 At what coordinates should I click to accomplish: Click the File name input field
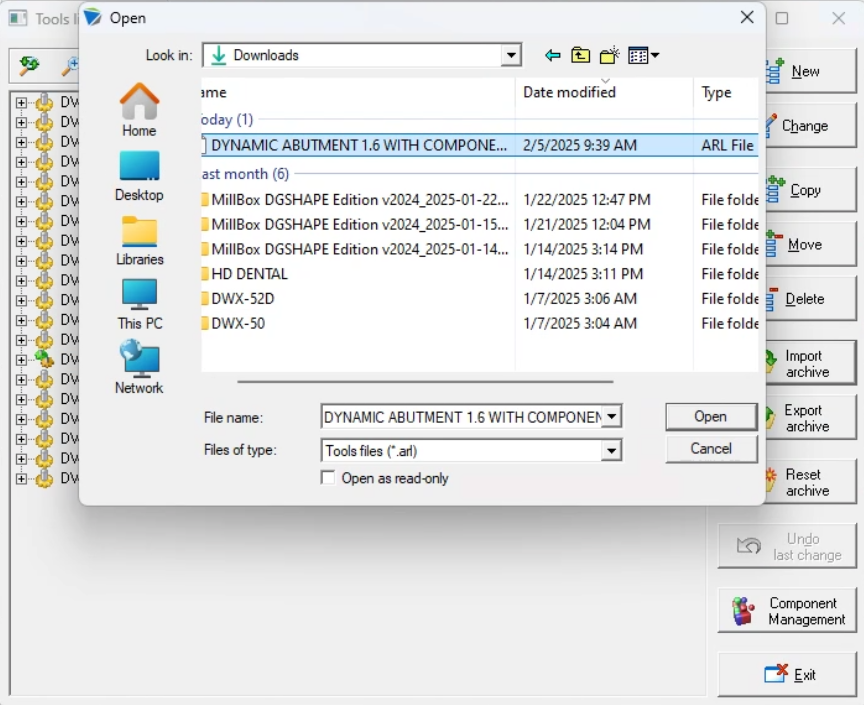pos(462,417)
